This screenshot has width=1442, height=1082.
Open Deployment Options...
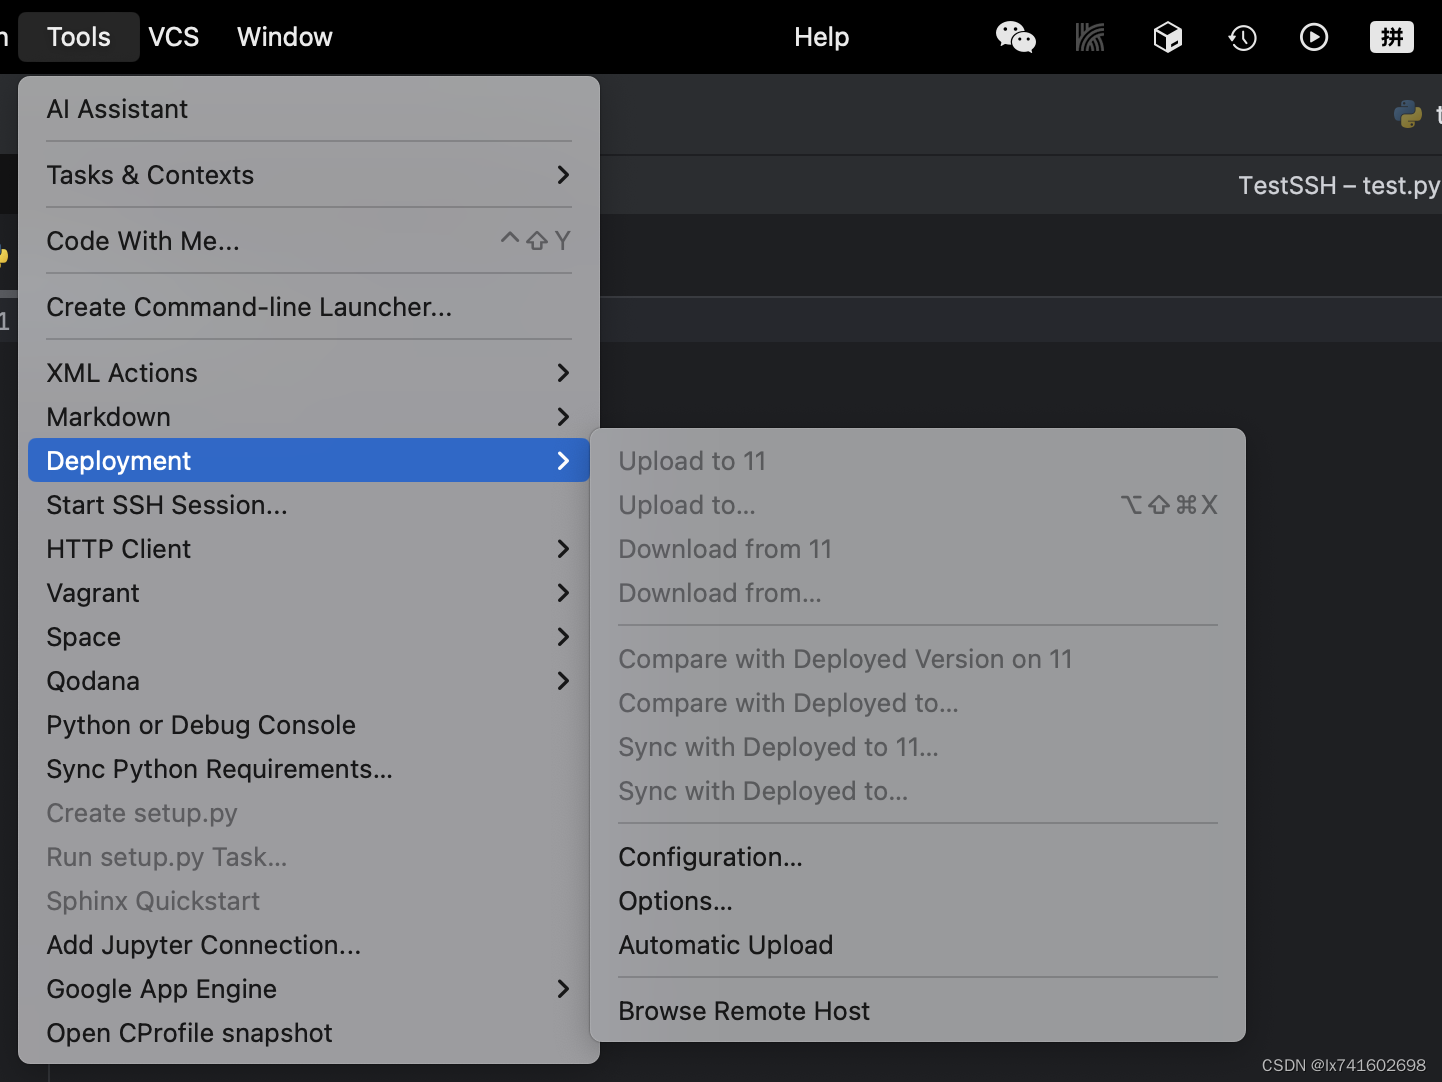click(918, 901)
